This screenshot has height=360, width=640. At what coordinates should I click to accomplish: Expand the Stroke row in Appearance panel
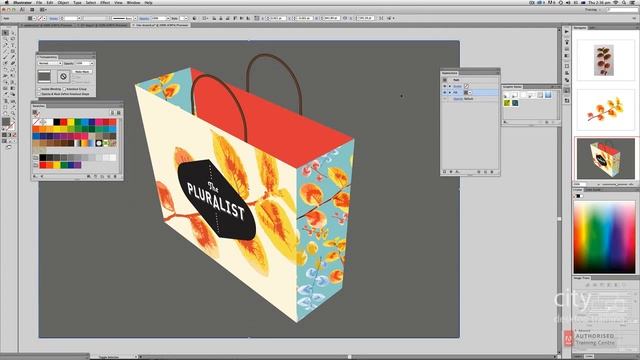click(x=450, y=86)
